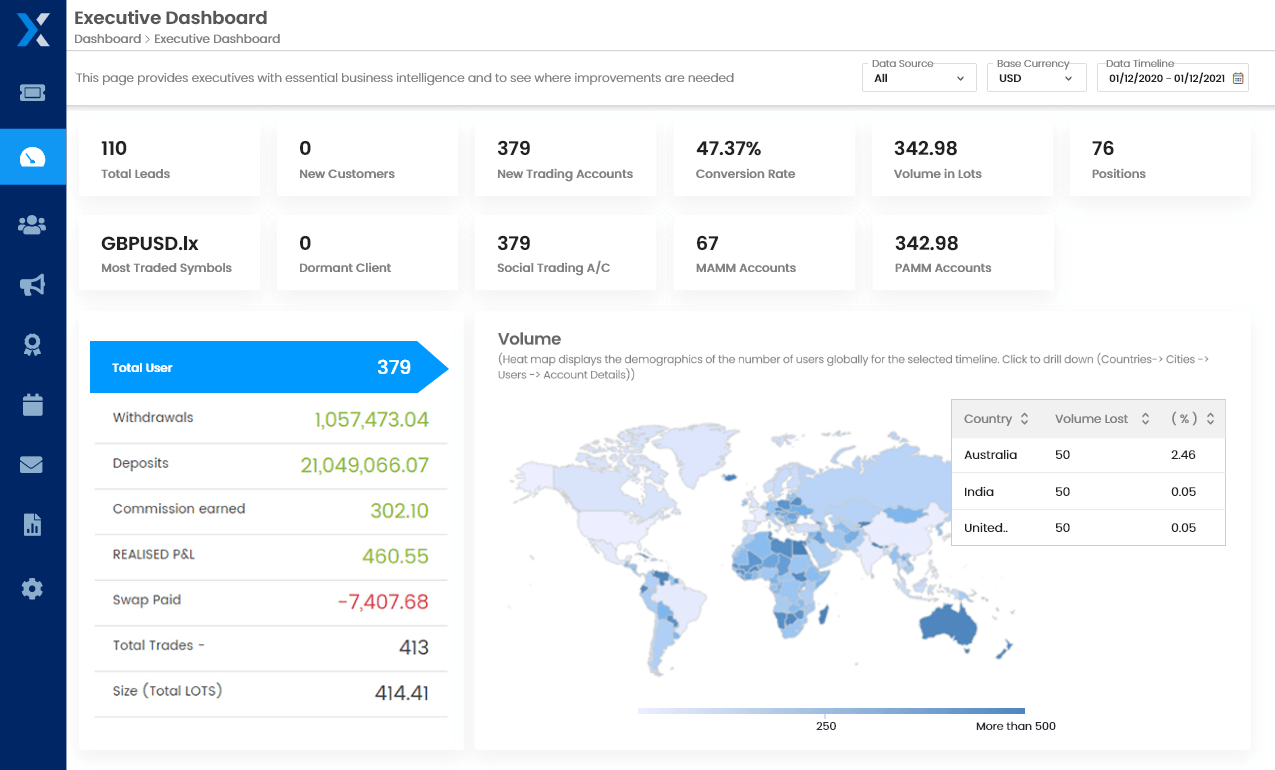
Task: Open the ticket icon in the sidebar
Action: pos(33,92)
